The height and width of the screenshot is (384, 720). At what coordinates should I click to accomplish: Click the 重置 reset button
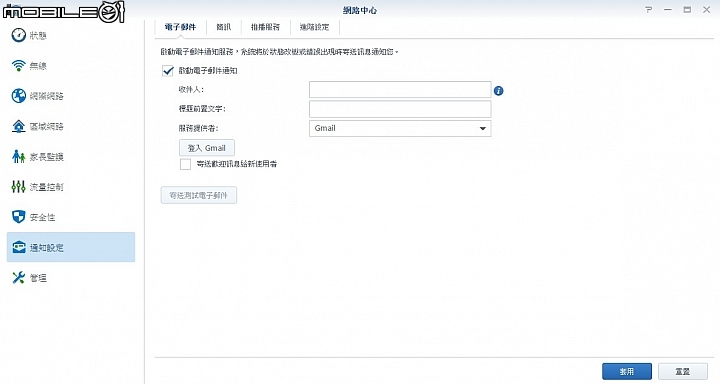click(683, 371)
